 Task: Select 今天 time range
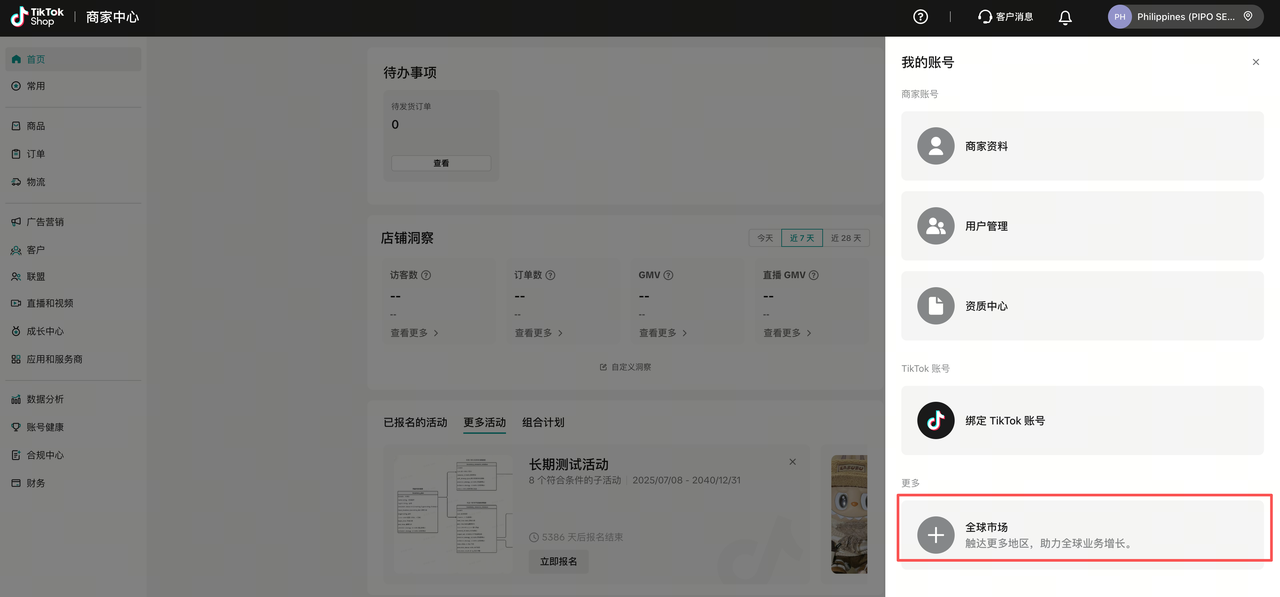[765, 238]
